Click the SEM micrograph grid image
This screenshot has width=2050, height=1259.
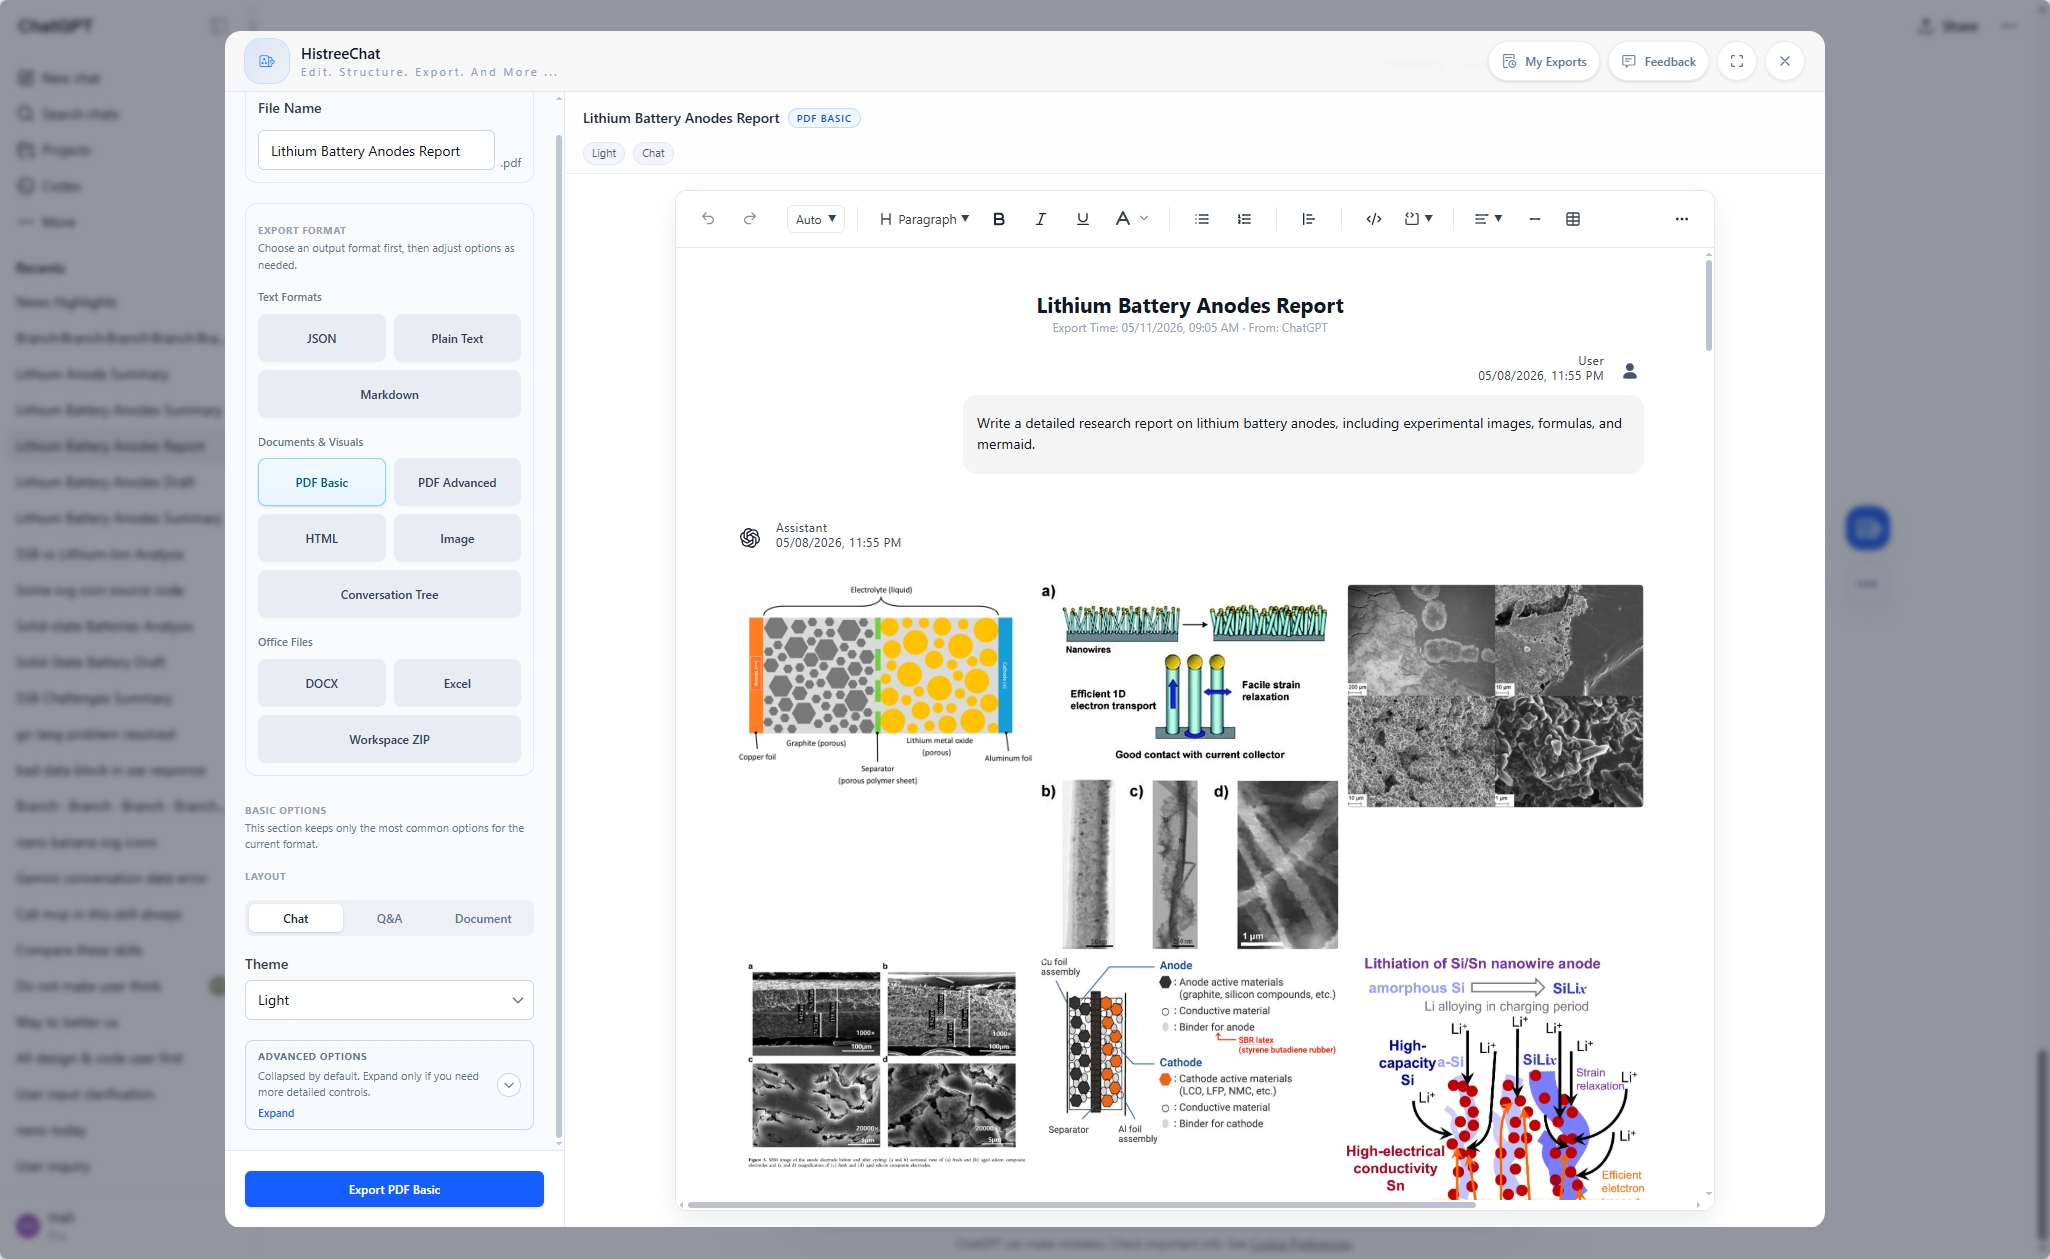[x=1495, y=696]
